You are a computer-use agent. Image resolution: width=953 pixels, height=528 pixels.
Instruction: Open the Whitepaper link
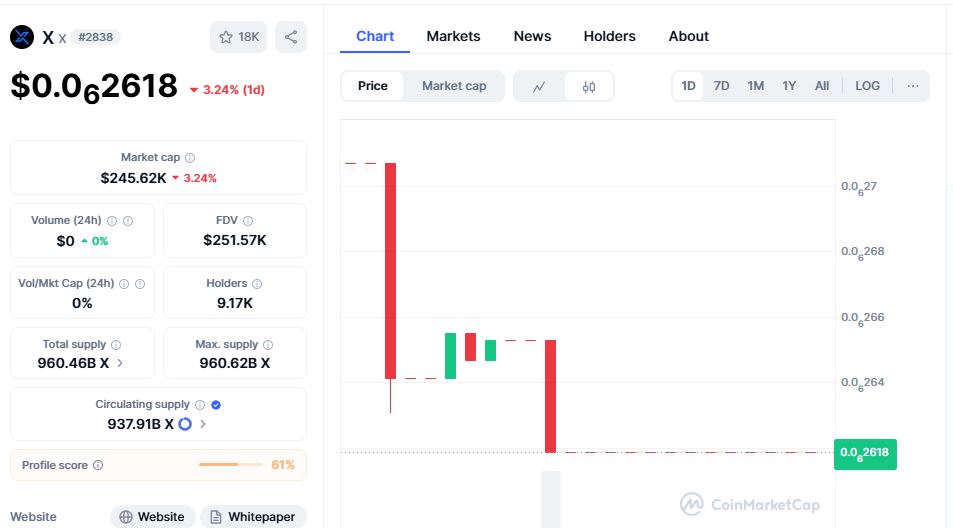click(x=253, y=517)
